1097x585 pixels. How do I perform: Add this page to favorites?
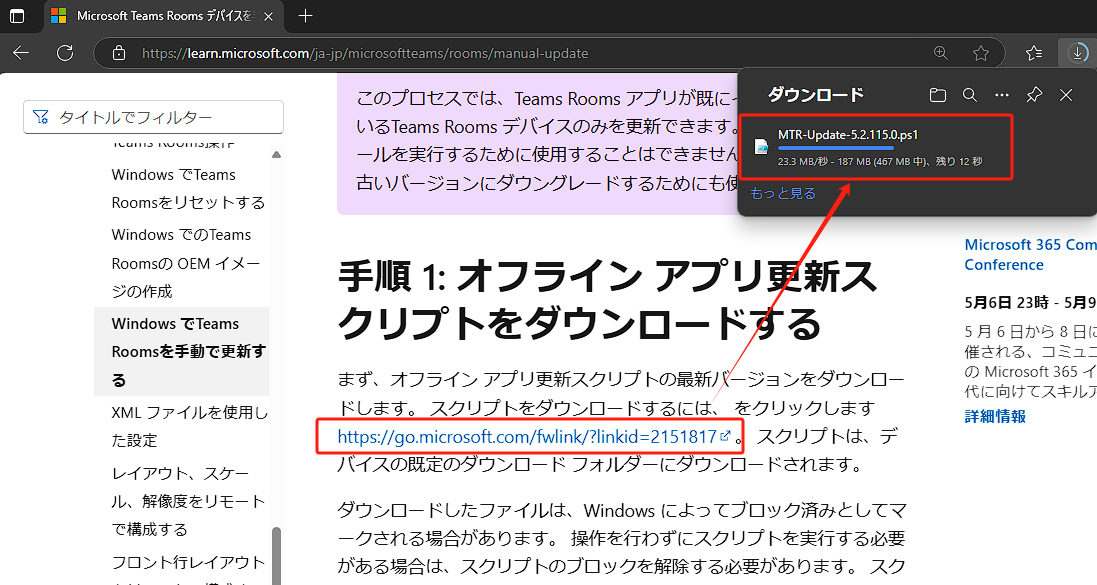point(981,53)
